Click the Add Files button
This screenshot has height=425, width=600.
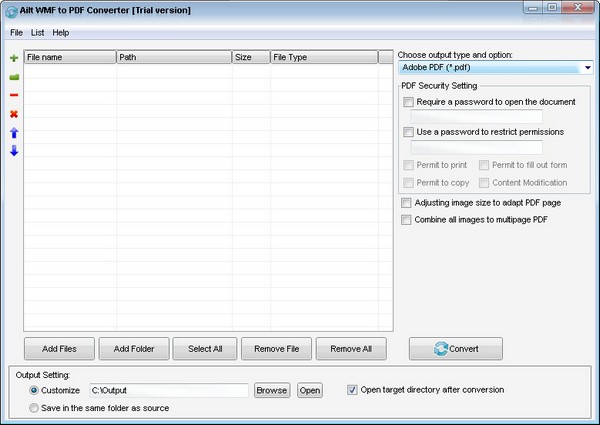[x=59, y=348]
